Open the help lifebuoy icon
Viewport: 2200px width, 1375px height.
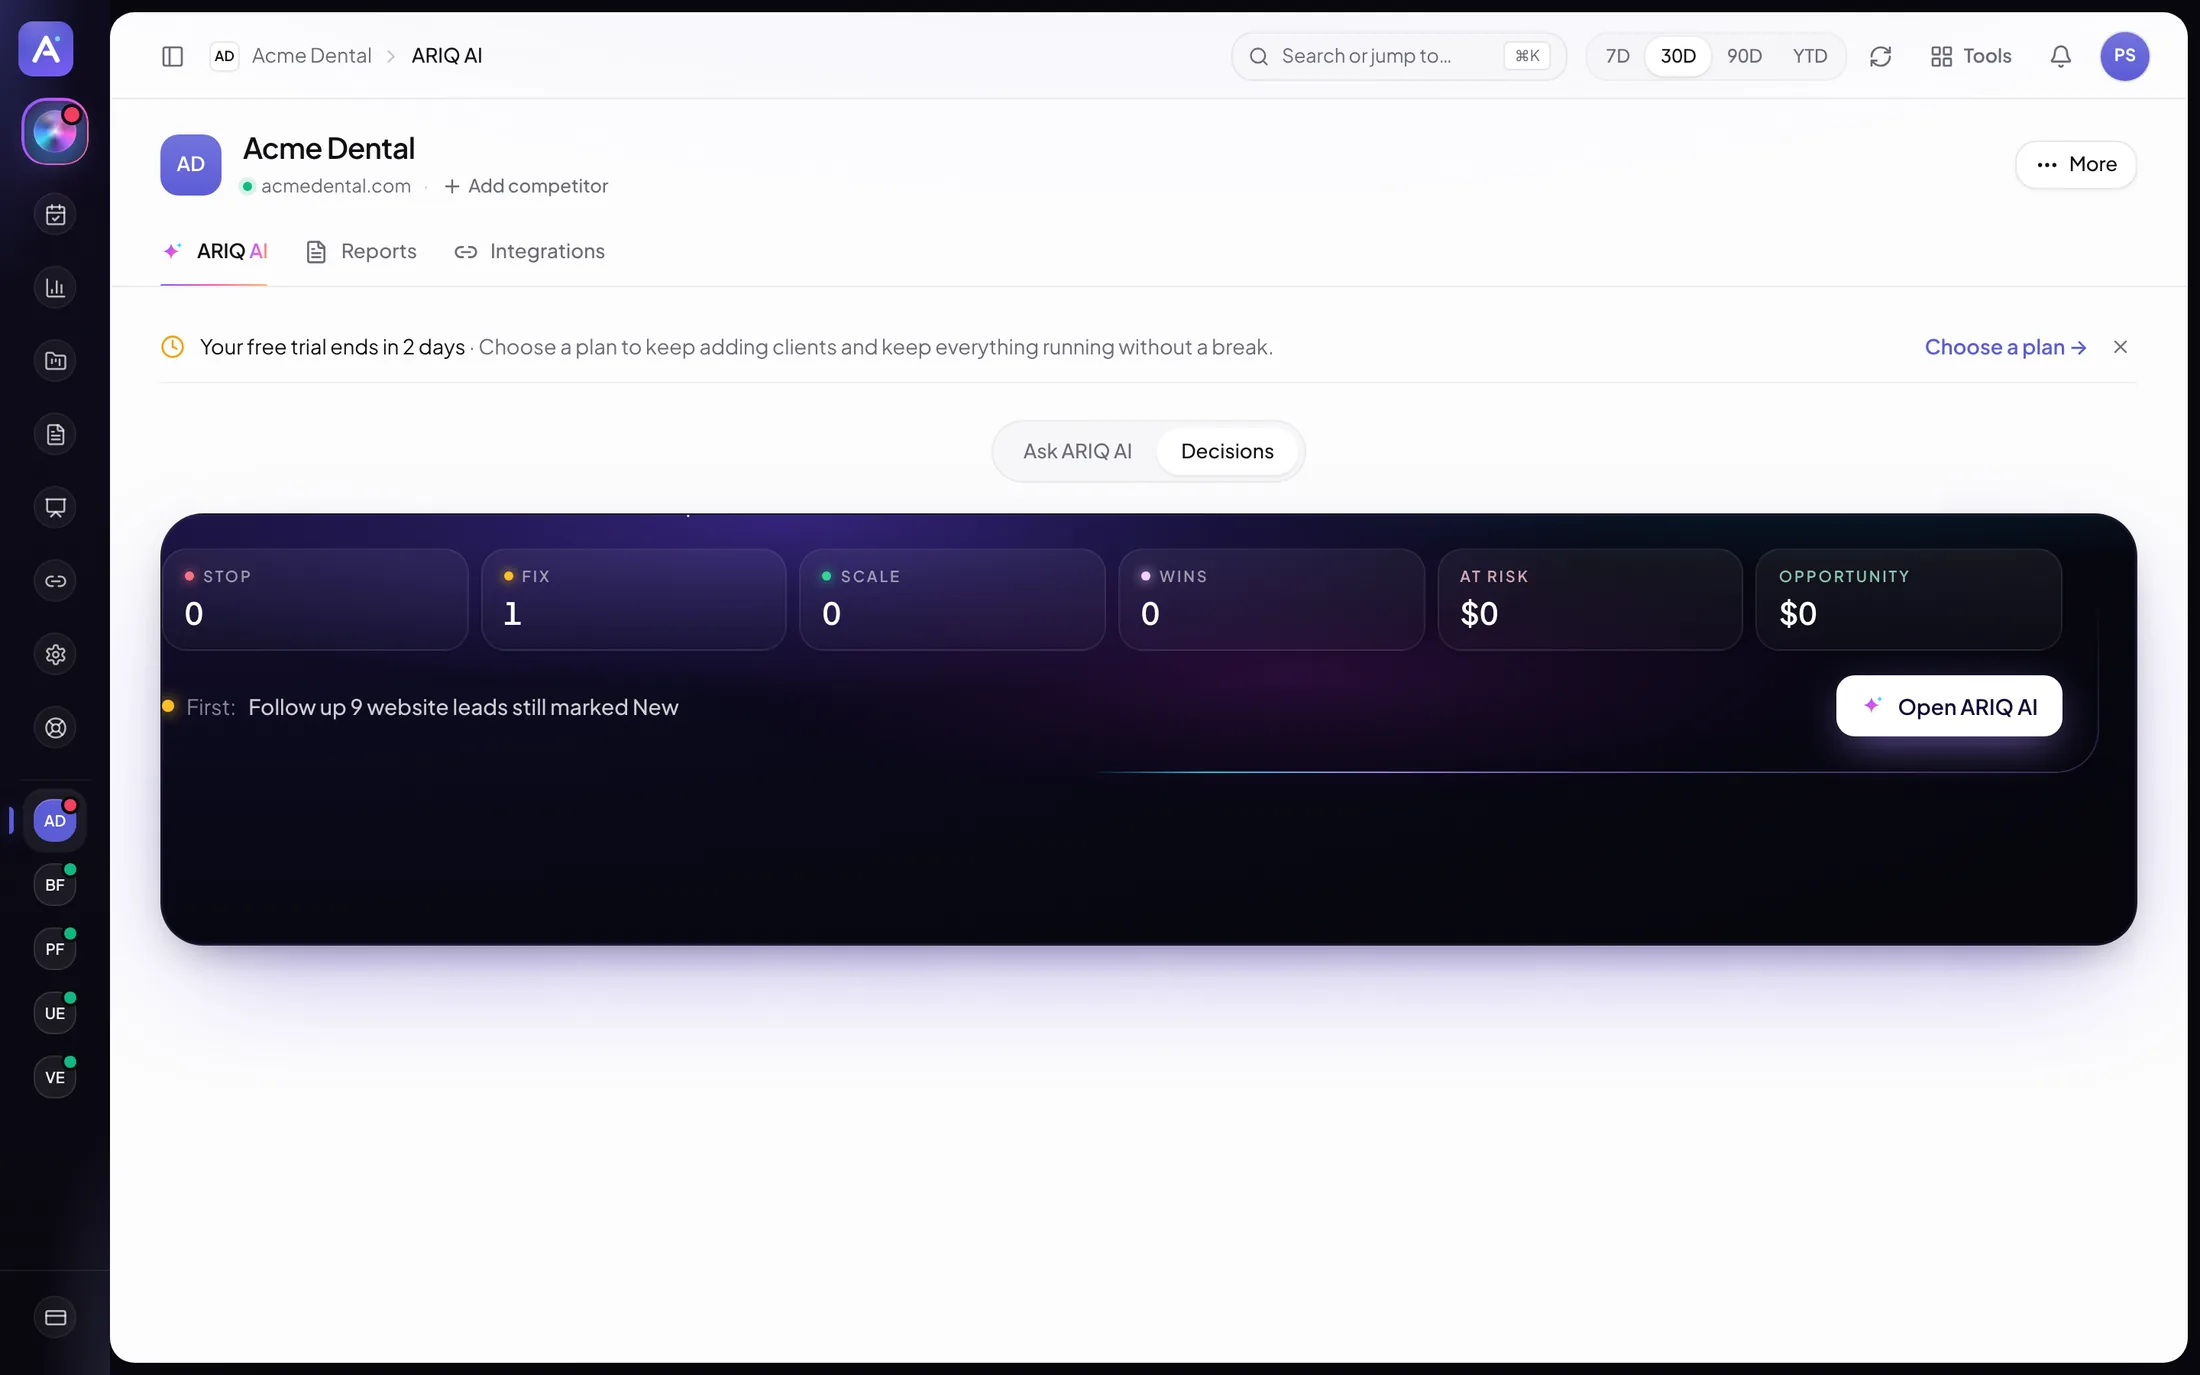pyautogui.click(x=56, y=728)
